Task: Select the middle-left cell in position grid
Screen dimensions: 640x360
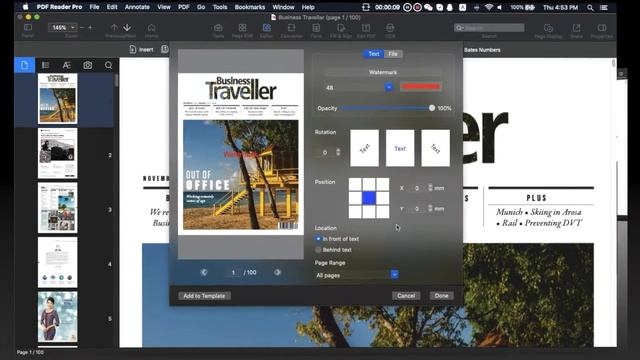Action: click(355, 198)
